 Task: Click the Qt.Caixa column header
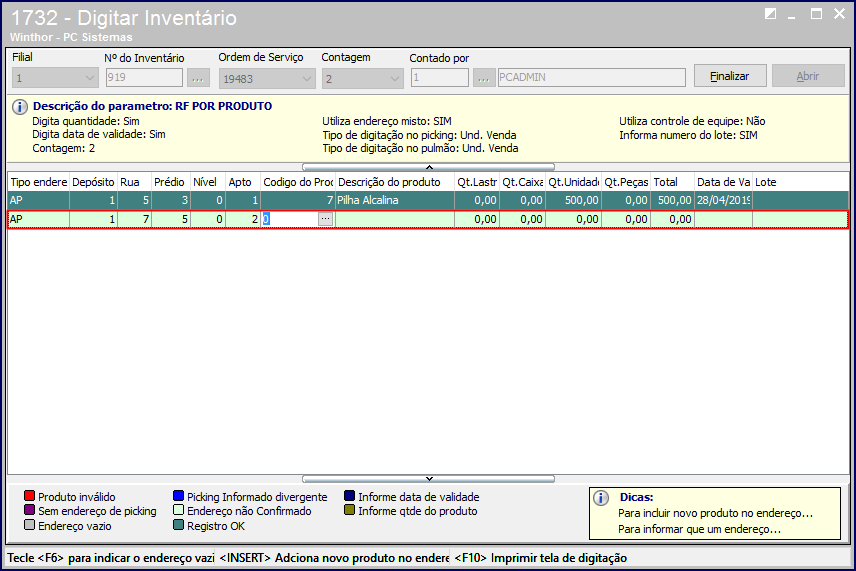click(x=522, y=182)
